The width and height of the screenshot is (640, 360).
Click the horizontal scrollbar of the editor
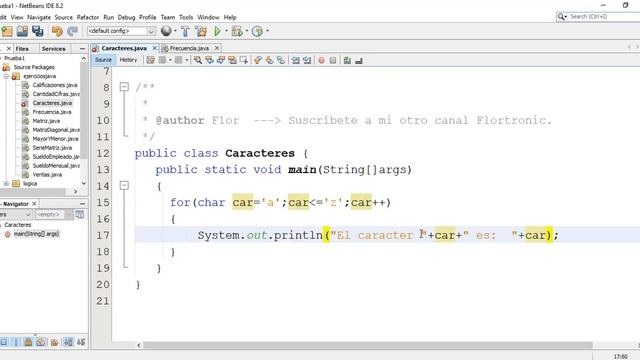coord(367,345)
